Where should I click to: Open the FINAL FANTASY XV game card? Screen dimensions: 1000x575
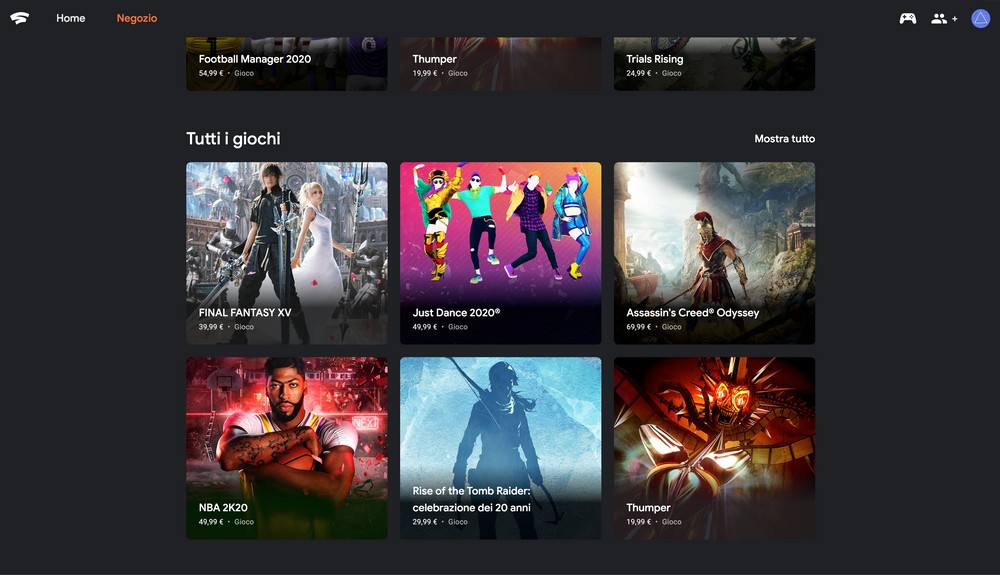pyautogui.click(x=286, y=253)
